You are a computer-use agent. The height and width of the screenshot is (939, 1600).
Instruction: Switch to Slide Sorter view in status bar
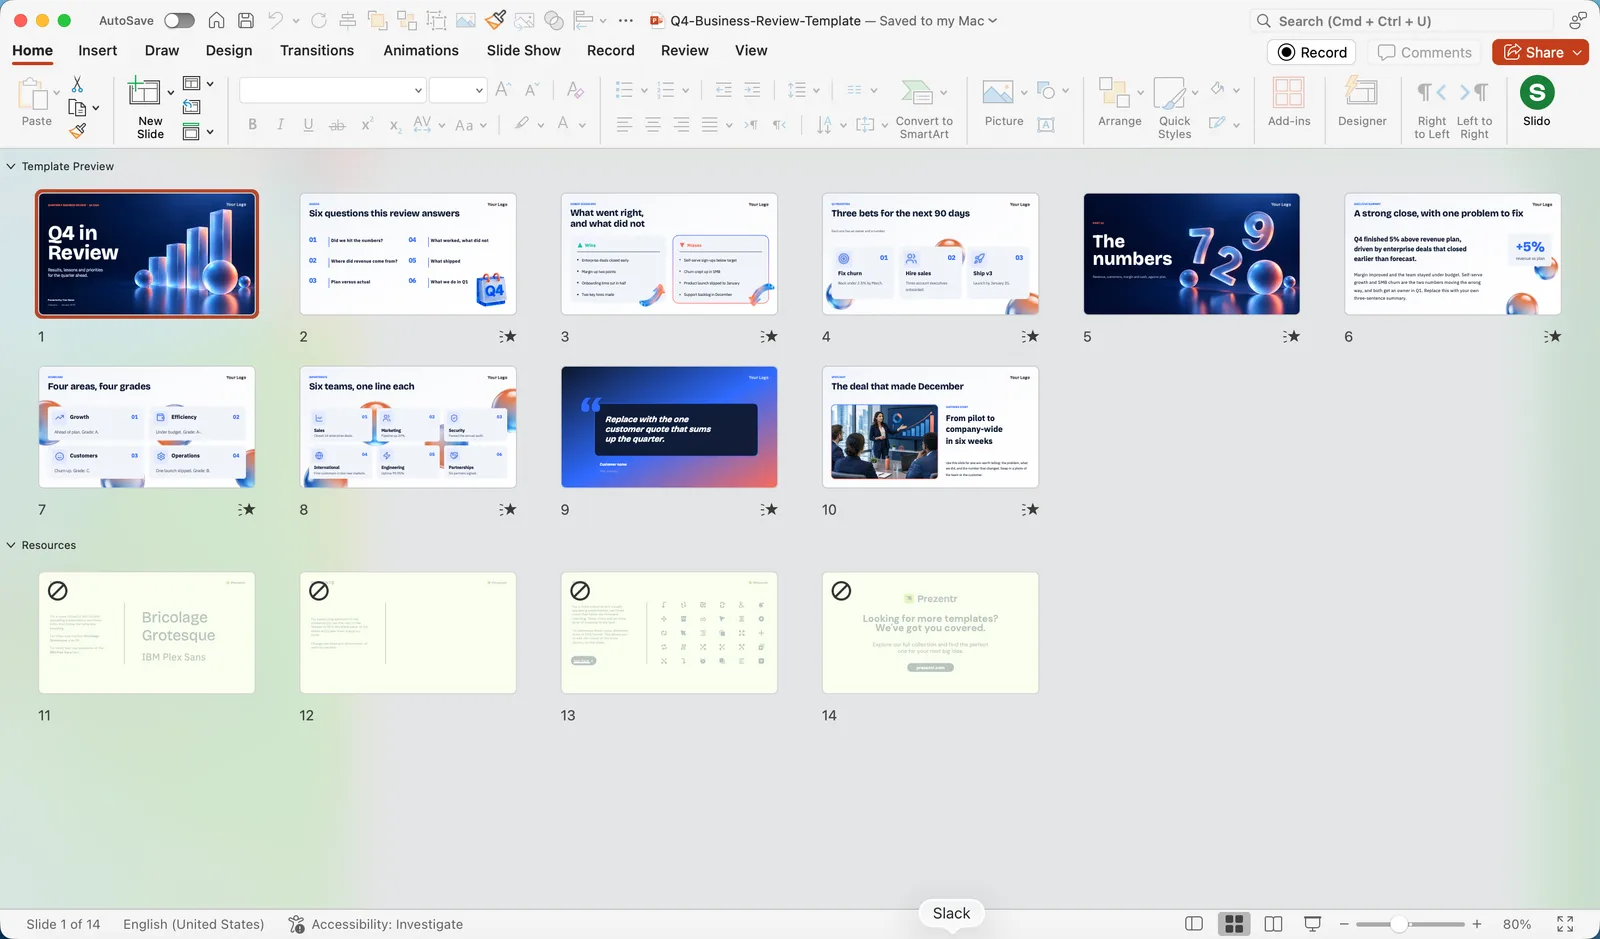tap(1234, 924)
